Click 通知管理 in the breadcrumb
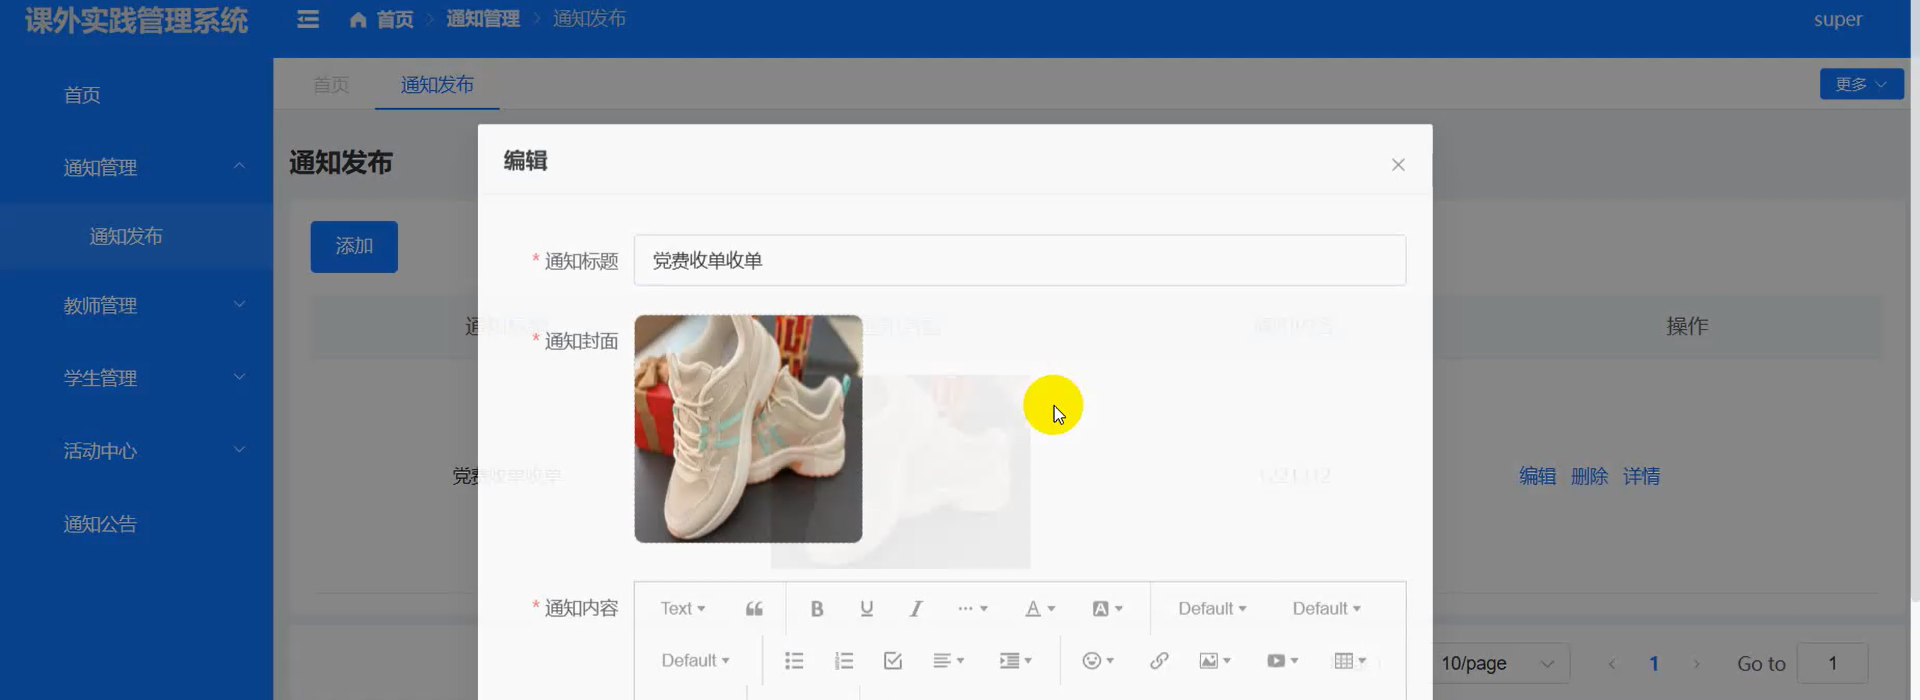 pos(482,19)
